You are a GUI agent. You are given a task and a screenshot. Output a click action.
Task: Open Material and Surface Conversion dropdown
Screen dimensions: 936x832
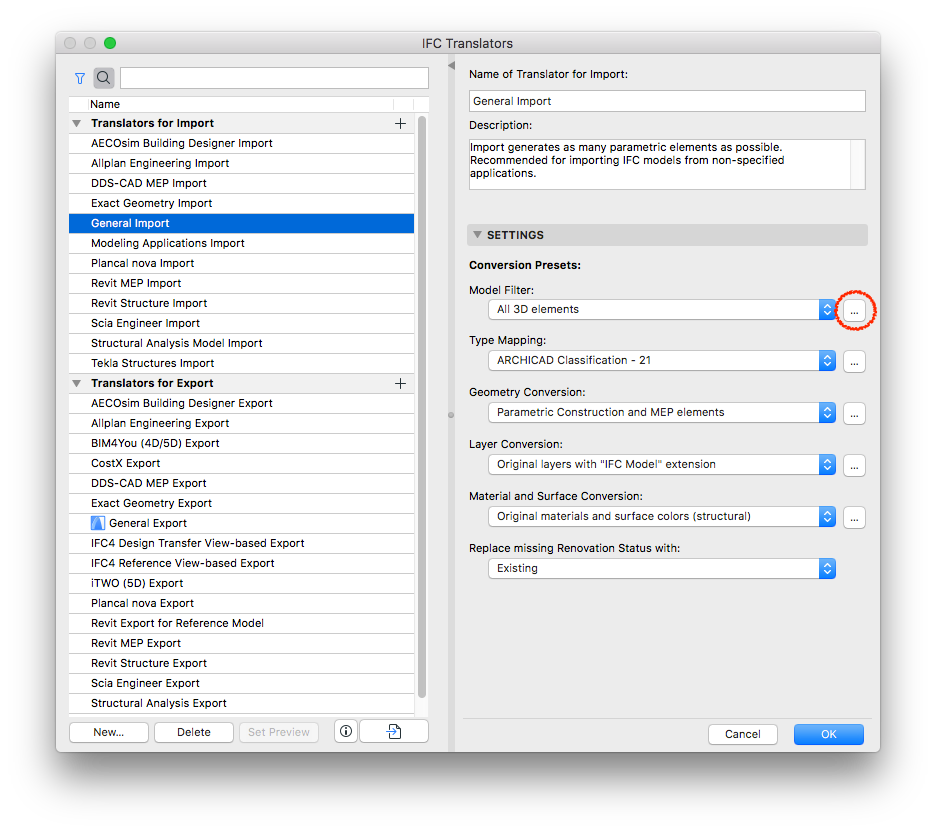point(662,516)
